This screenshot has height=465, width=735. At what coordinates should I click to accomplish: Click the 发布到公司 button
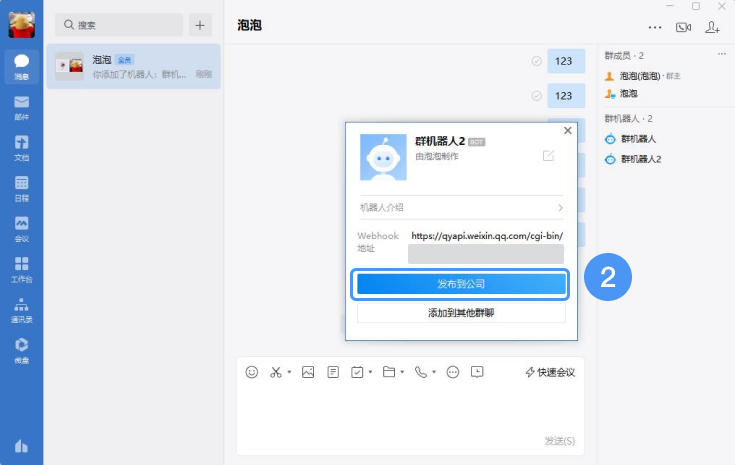coord(461,284)
